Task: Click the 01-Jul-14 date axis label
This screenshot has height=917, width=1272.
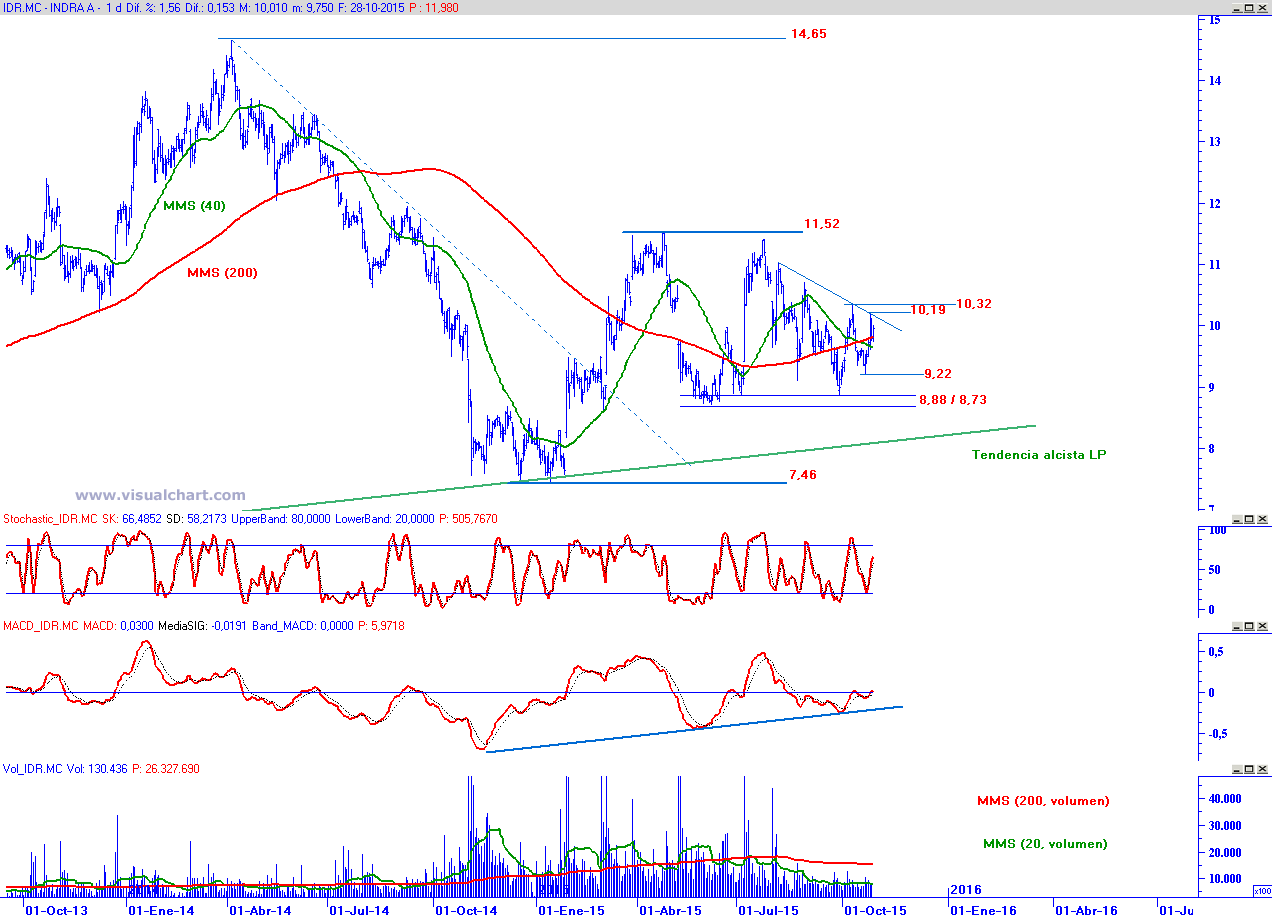Action: point(359,910)
